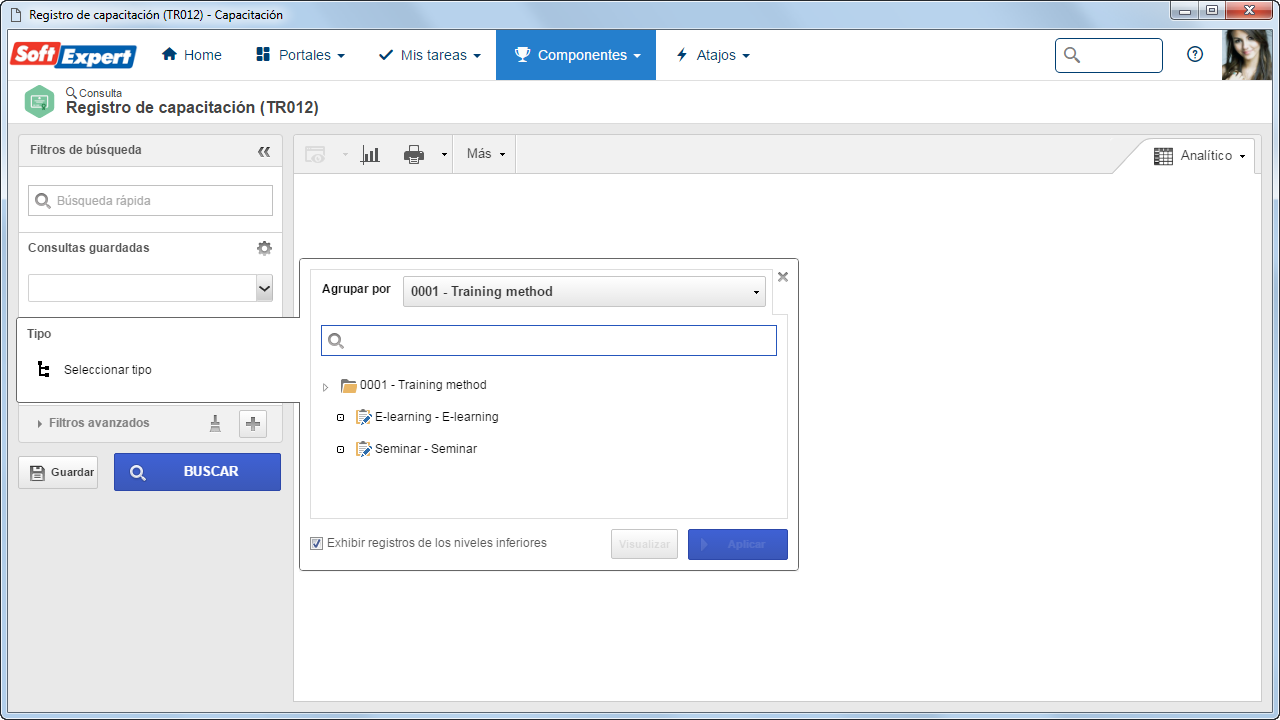Click the global search field
Screen dimensions: 1280x720
1109,55
